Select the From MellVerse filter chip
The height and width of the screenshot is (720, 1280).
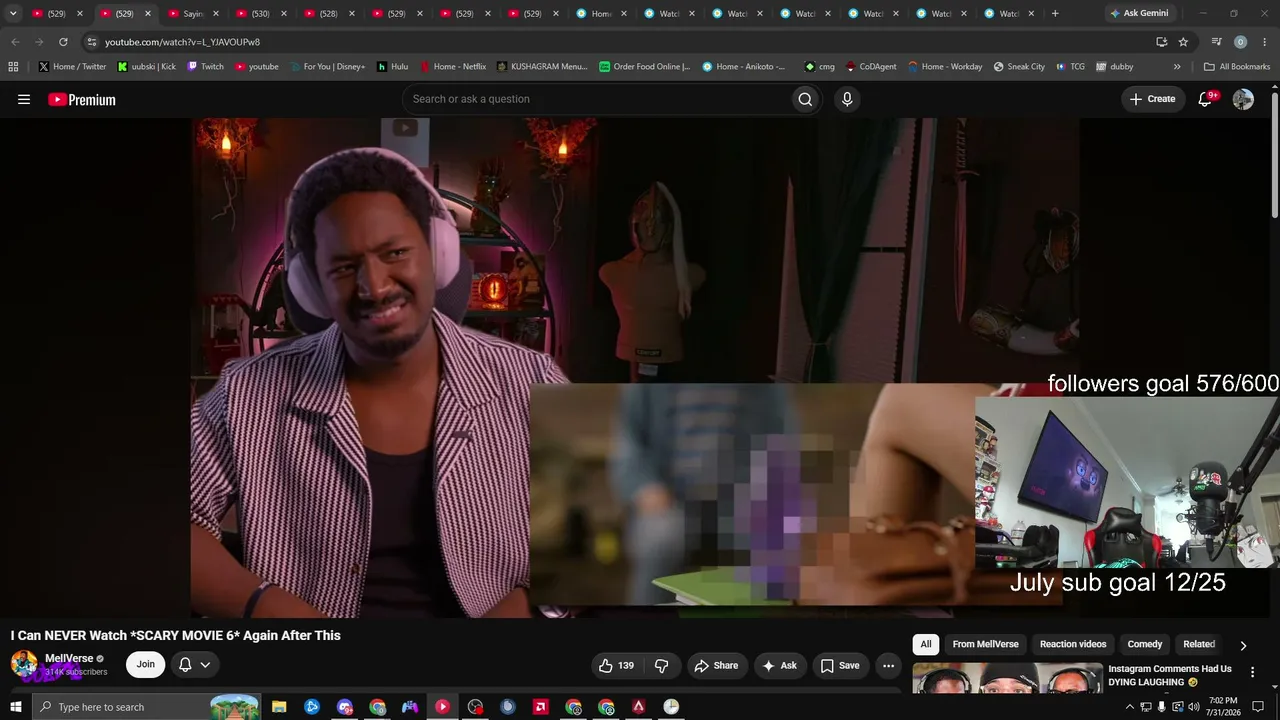click(985, 645)
